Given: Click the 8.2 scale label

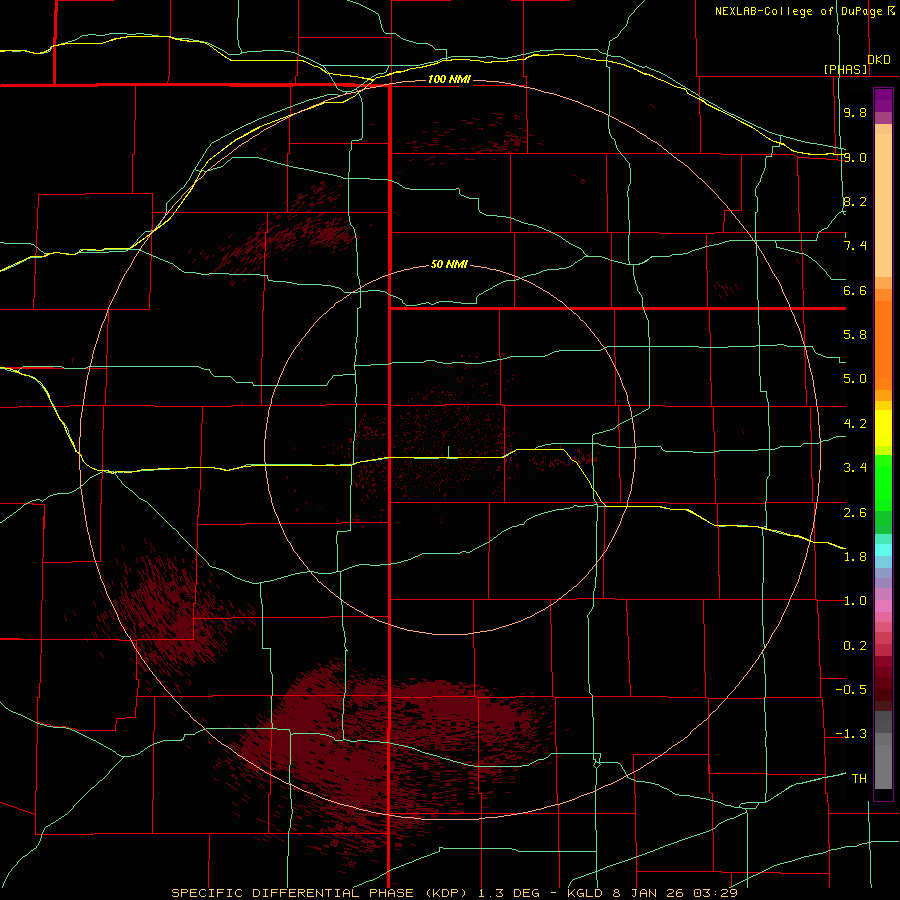Looking at the screenshot, I should coord(855,201).
